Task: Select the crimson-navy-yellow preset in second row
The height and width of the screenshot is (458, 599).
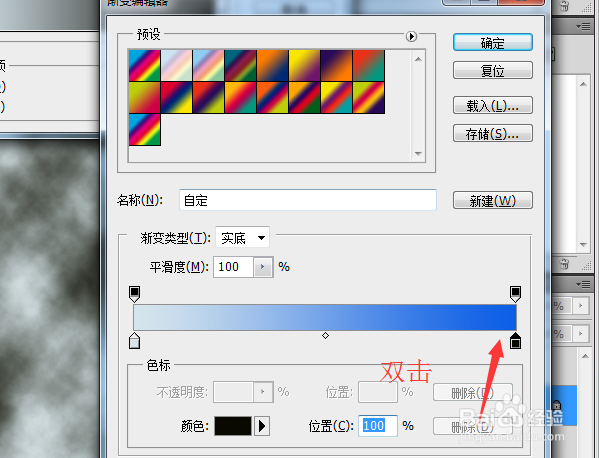Action: [177, 97]
